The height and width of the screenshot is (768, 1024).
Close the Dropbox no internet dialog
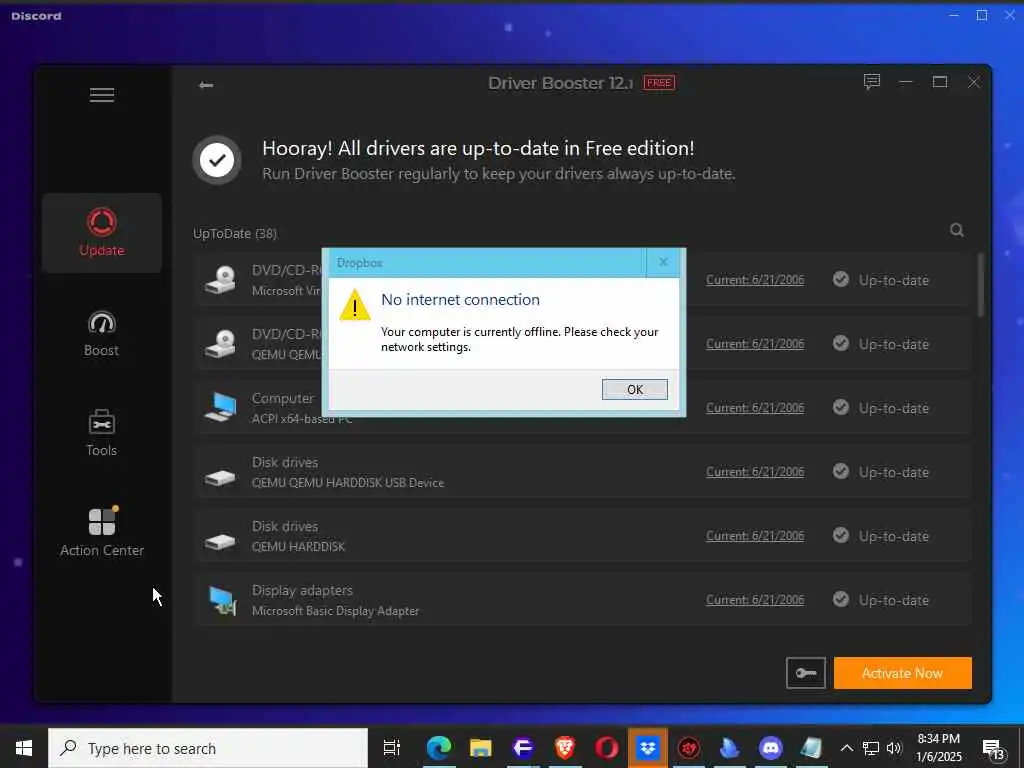click(x=663, y=263)
